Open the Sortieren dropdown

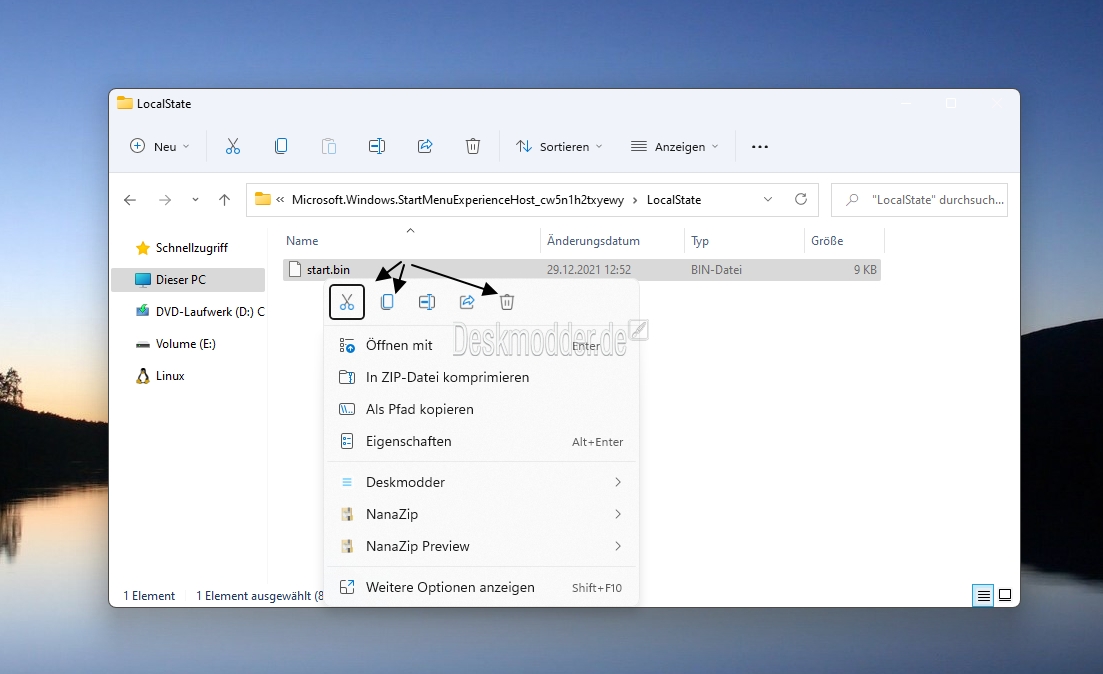click(559, 146)
